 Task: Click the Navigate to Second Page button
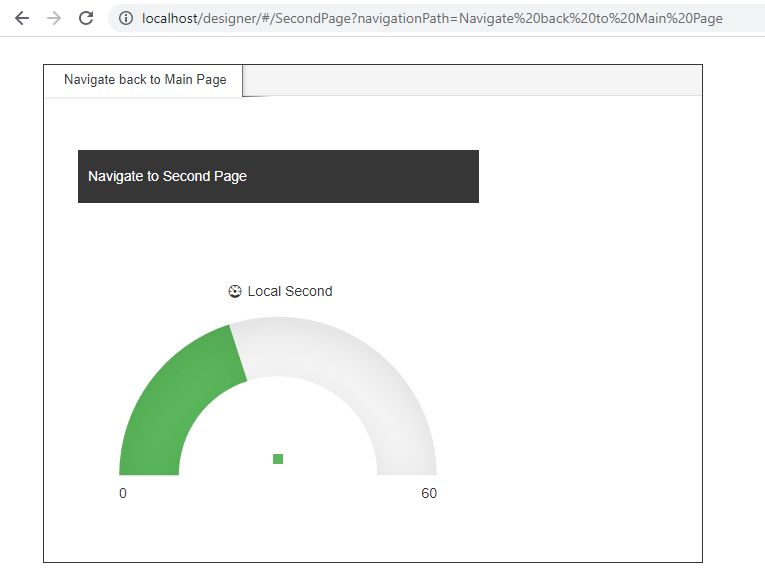click(x=278, y=176)
